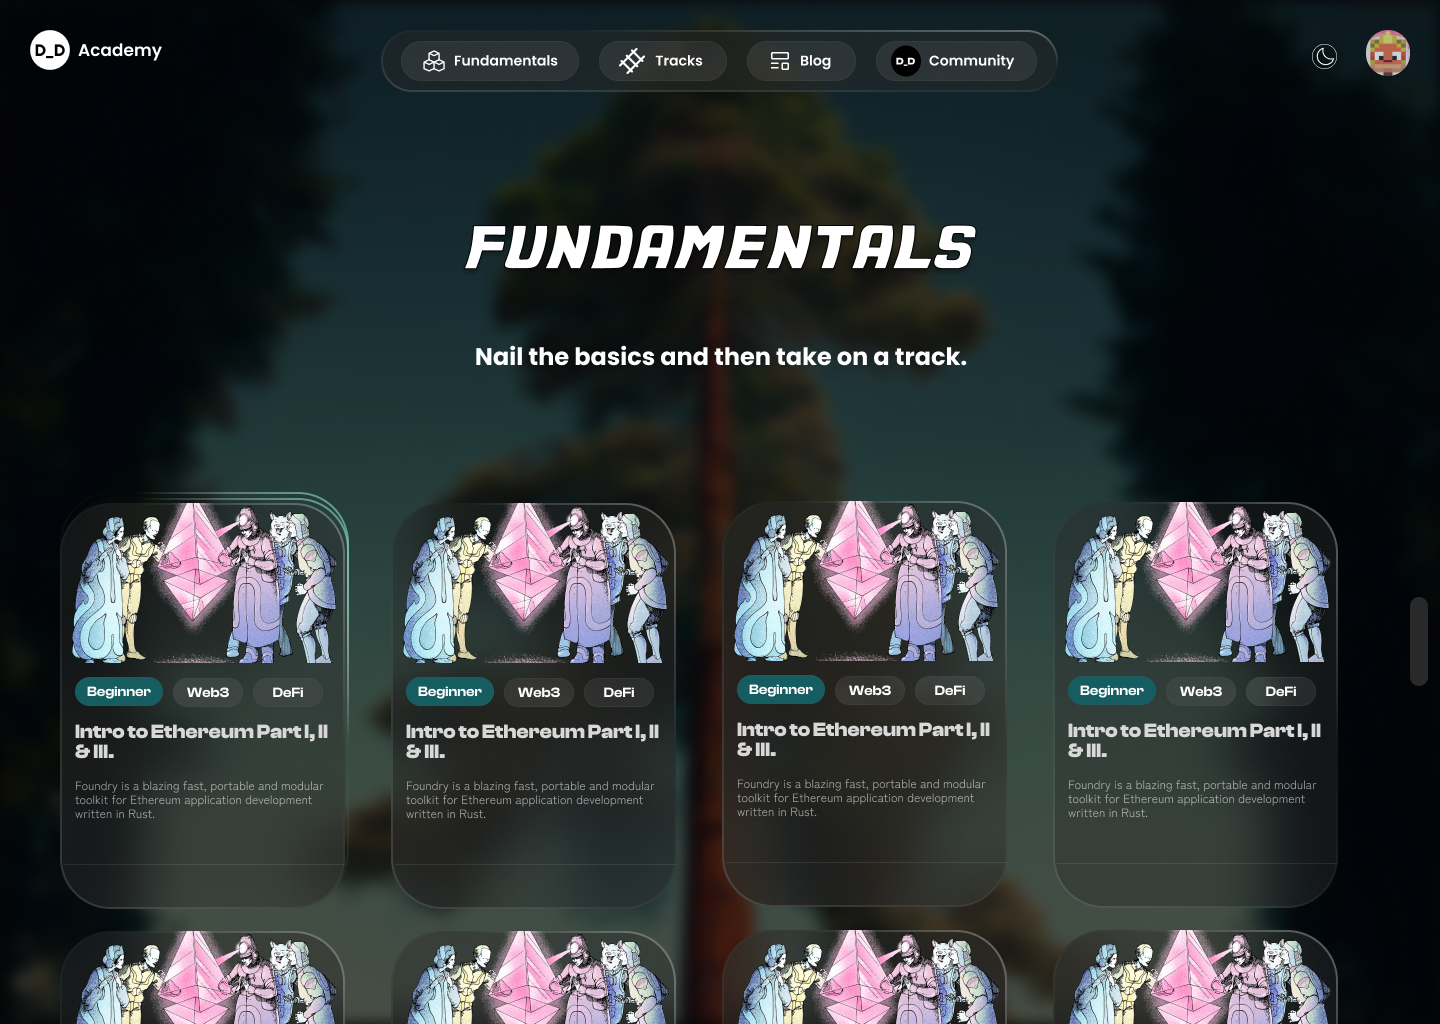This screenshot has height=1024, width=1440.
Task: Open the Community D_D icon
Action: point(905,61)
